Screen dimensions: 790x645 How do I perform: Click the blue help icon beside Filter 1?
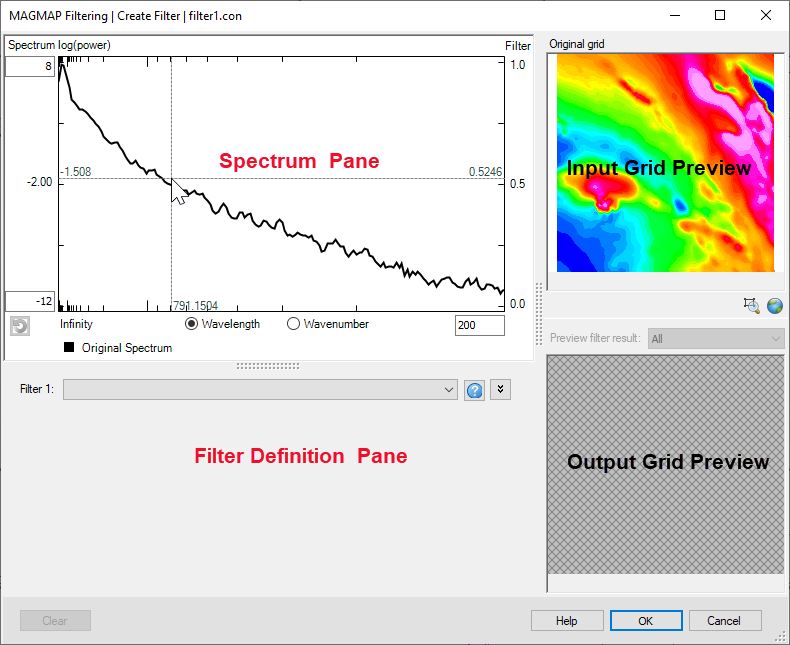coord(475,390)
